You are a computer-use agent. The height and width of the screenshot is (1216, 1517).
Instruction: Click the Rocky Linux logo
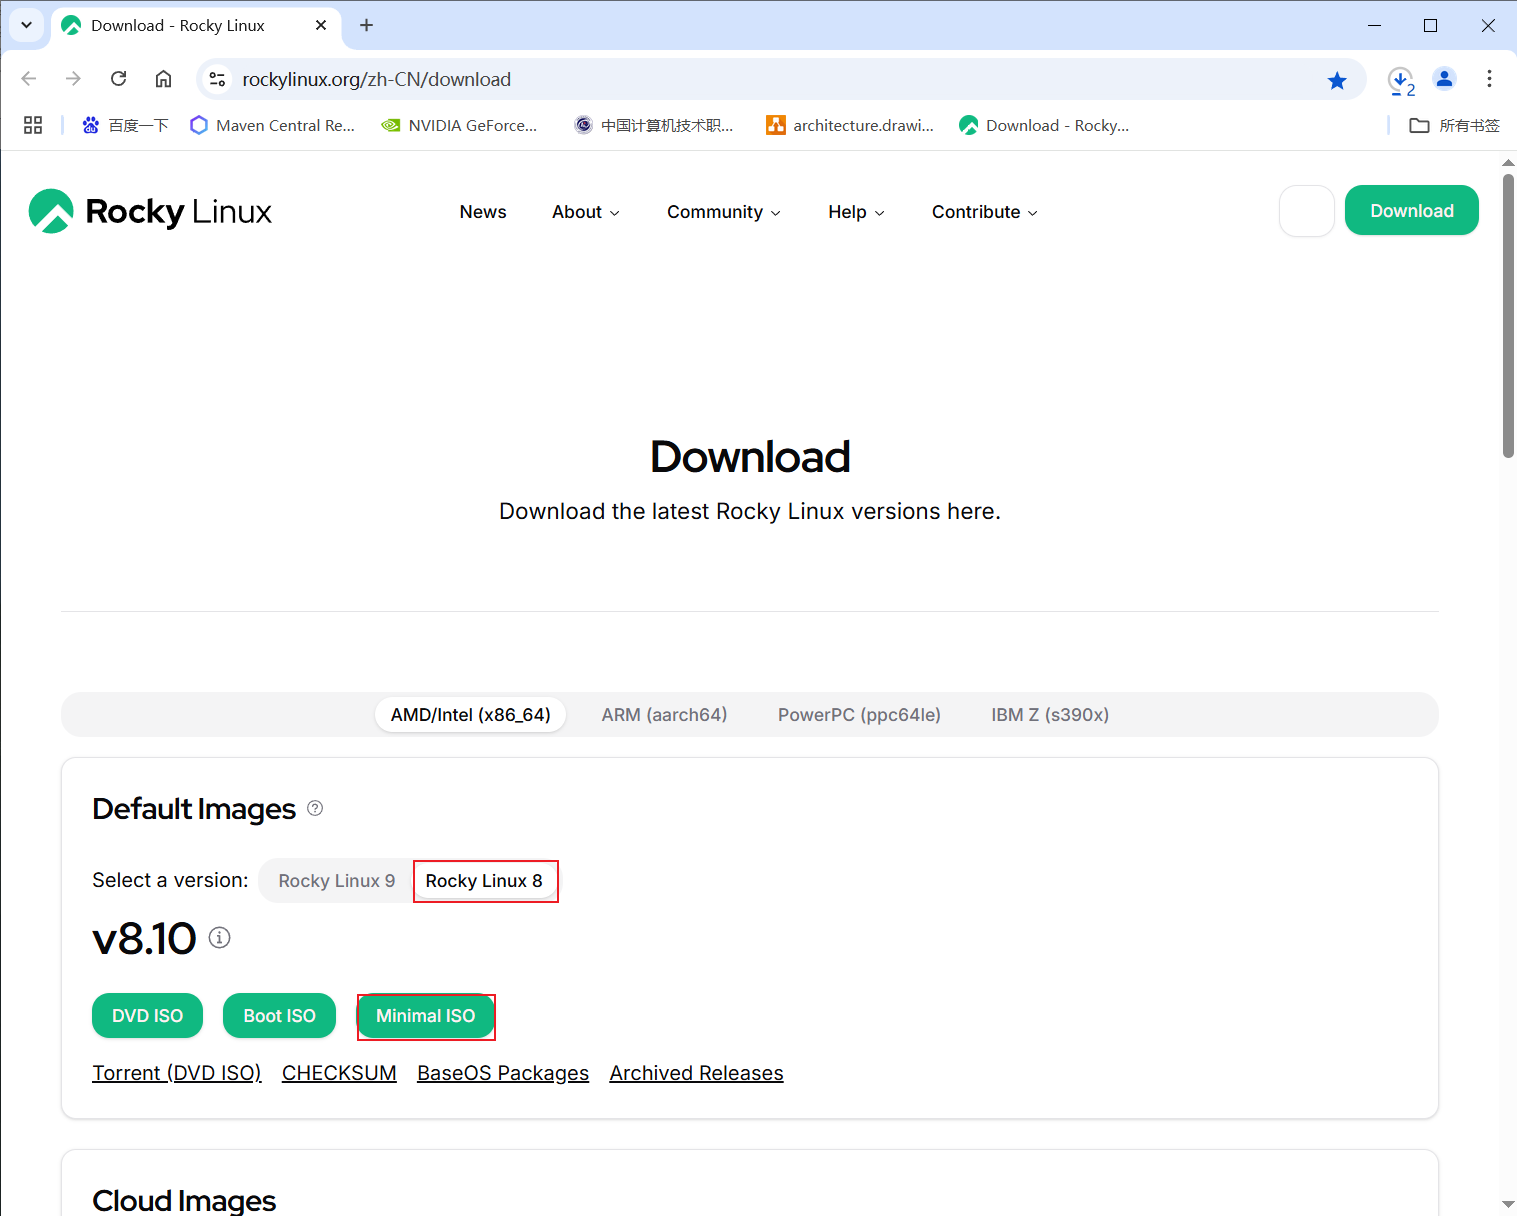tap(150, 211)
